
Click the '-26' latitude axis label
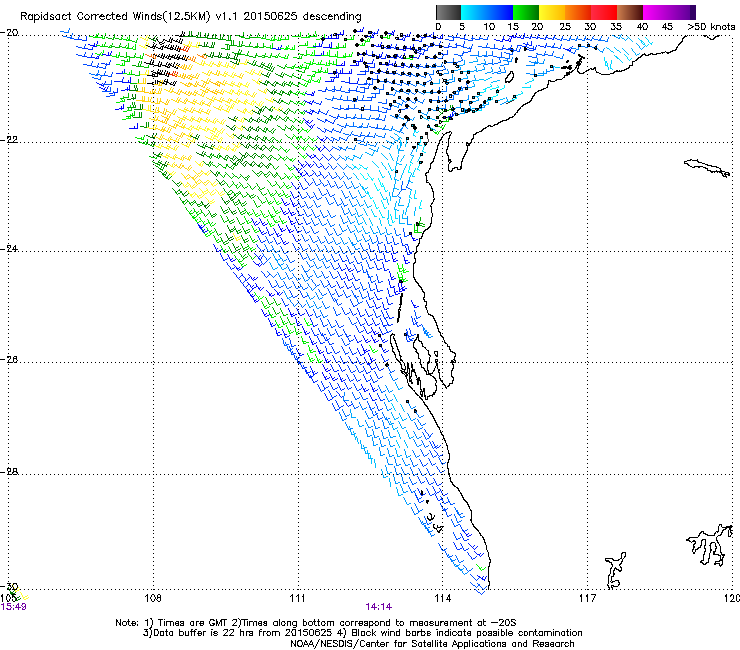tap(9, 359)
